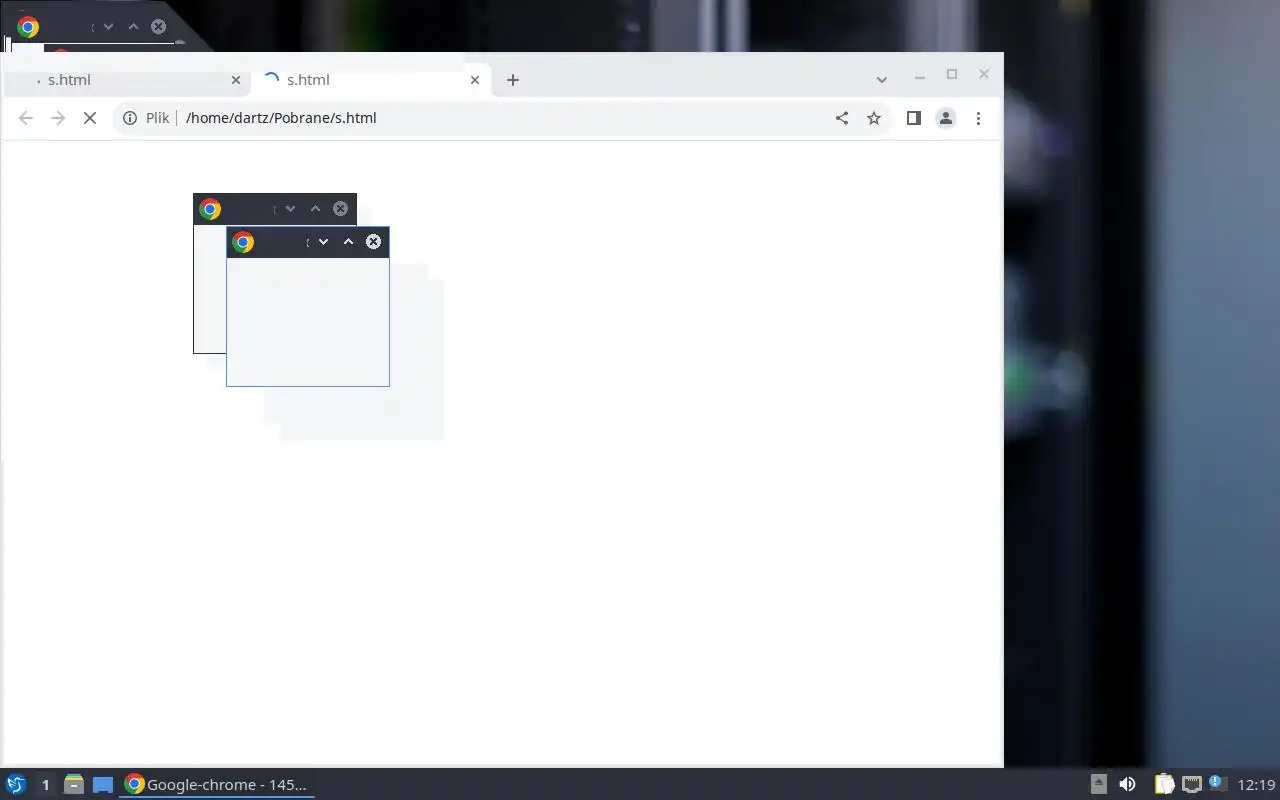Viewport: 1280px width, 800px height.
Task: Click the up chevron on the front popup window
Action: [x=348, y=242]
